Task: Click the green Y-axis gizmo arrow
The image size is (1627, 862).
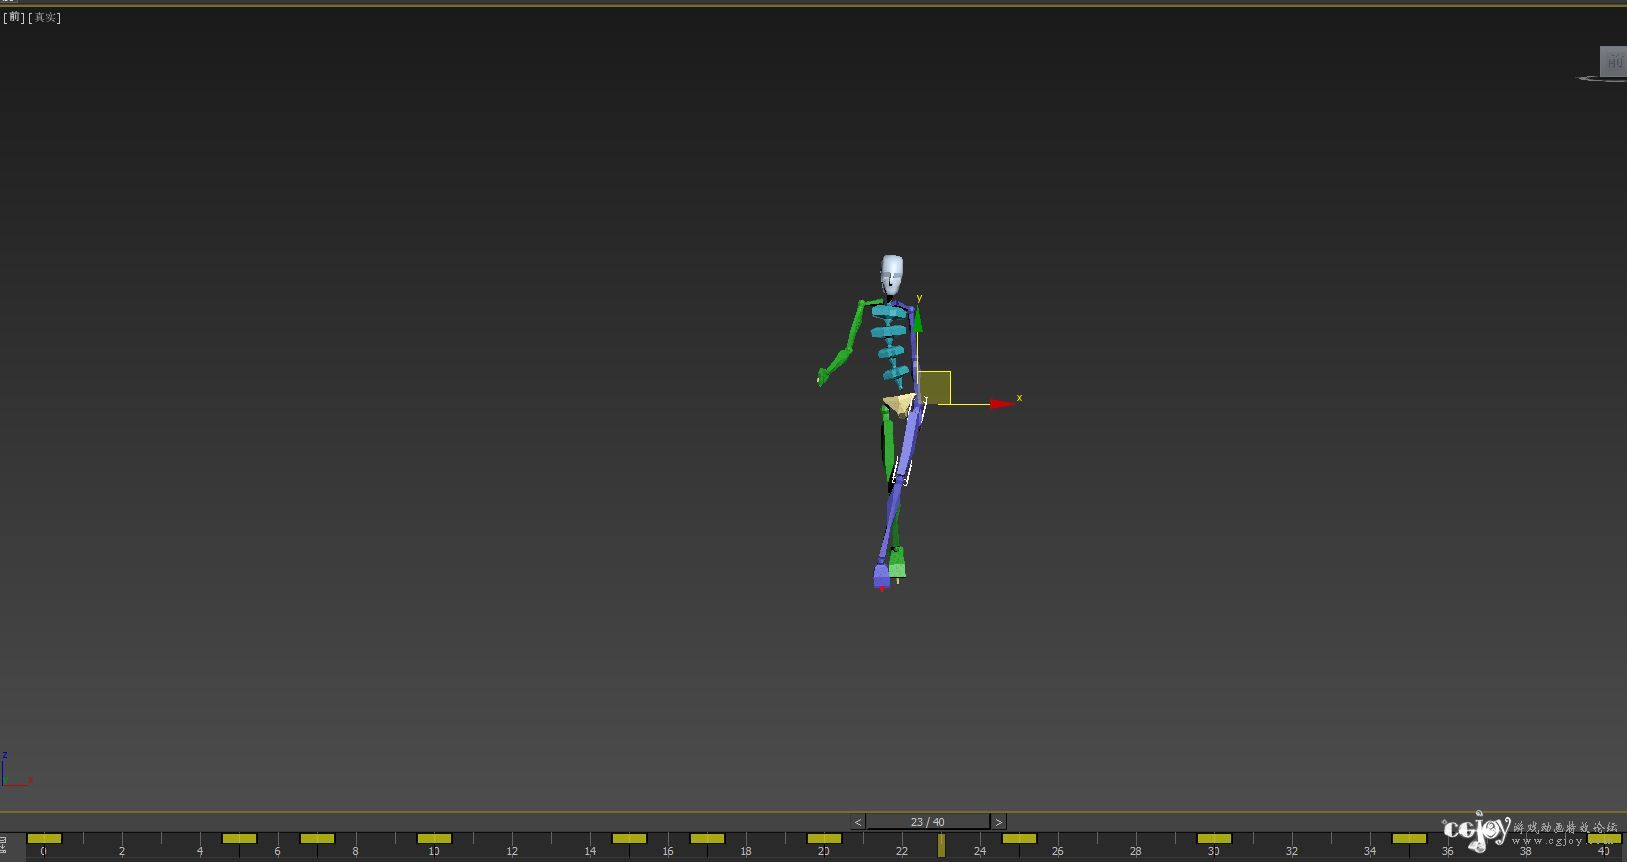Action: [917, 322]
